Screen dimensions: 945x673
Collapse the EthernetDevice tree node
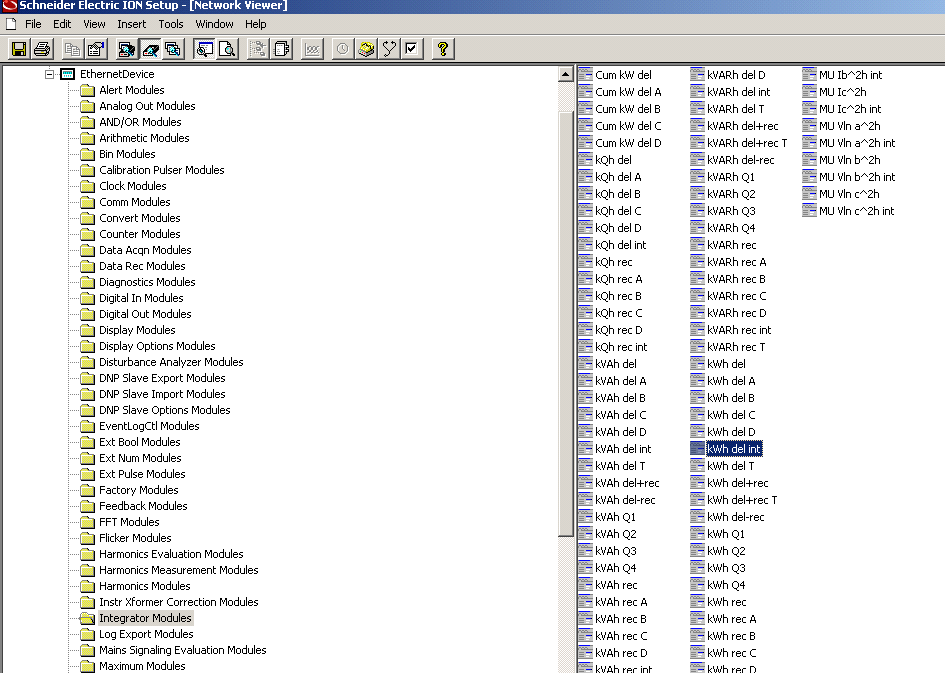click(49, 74)
